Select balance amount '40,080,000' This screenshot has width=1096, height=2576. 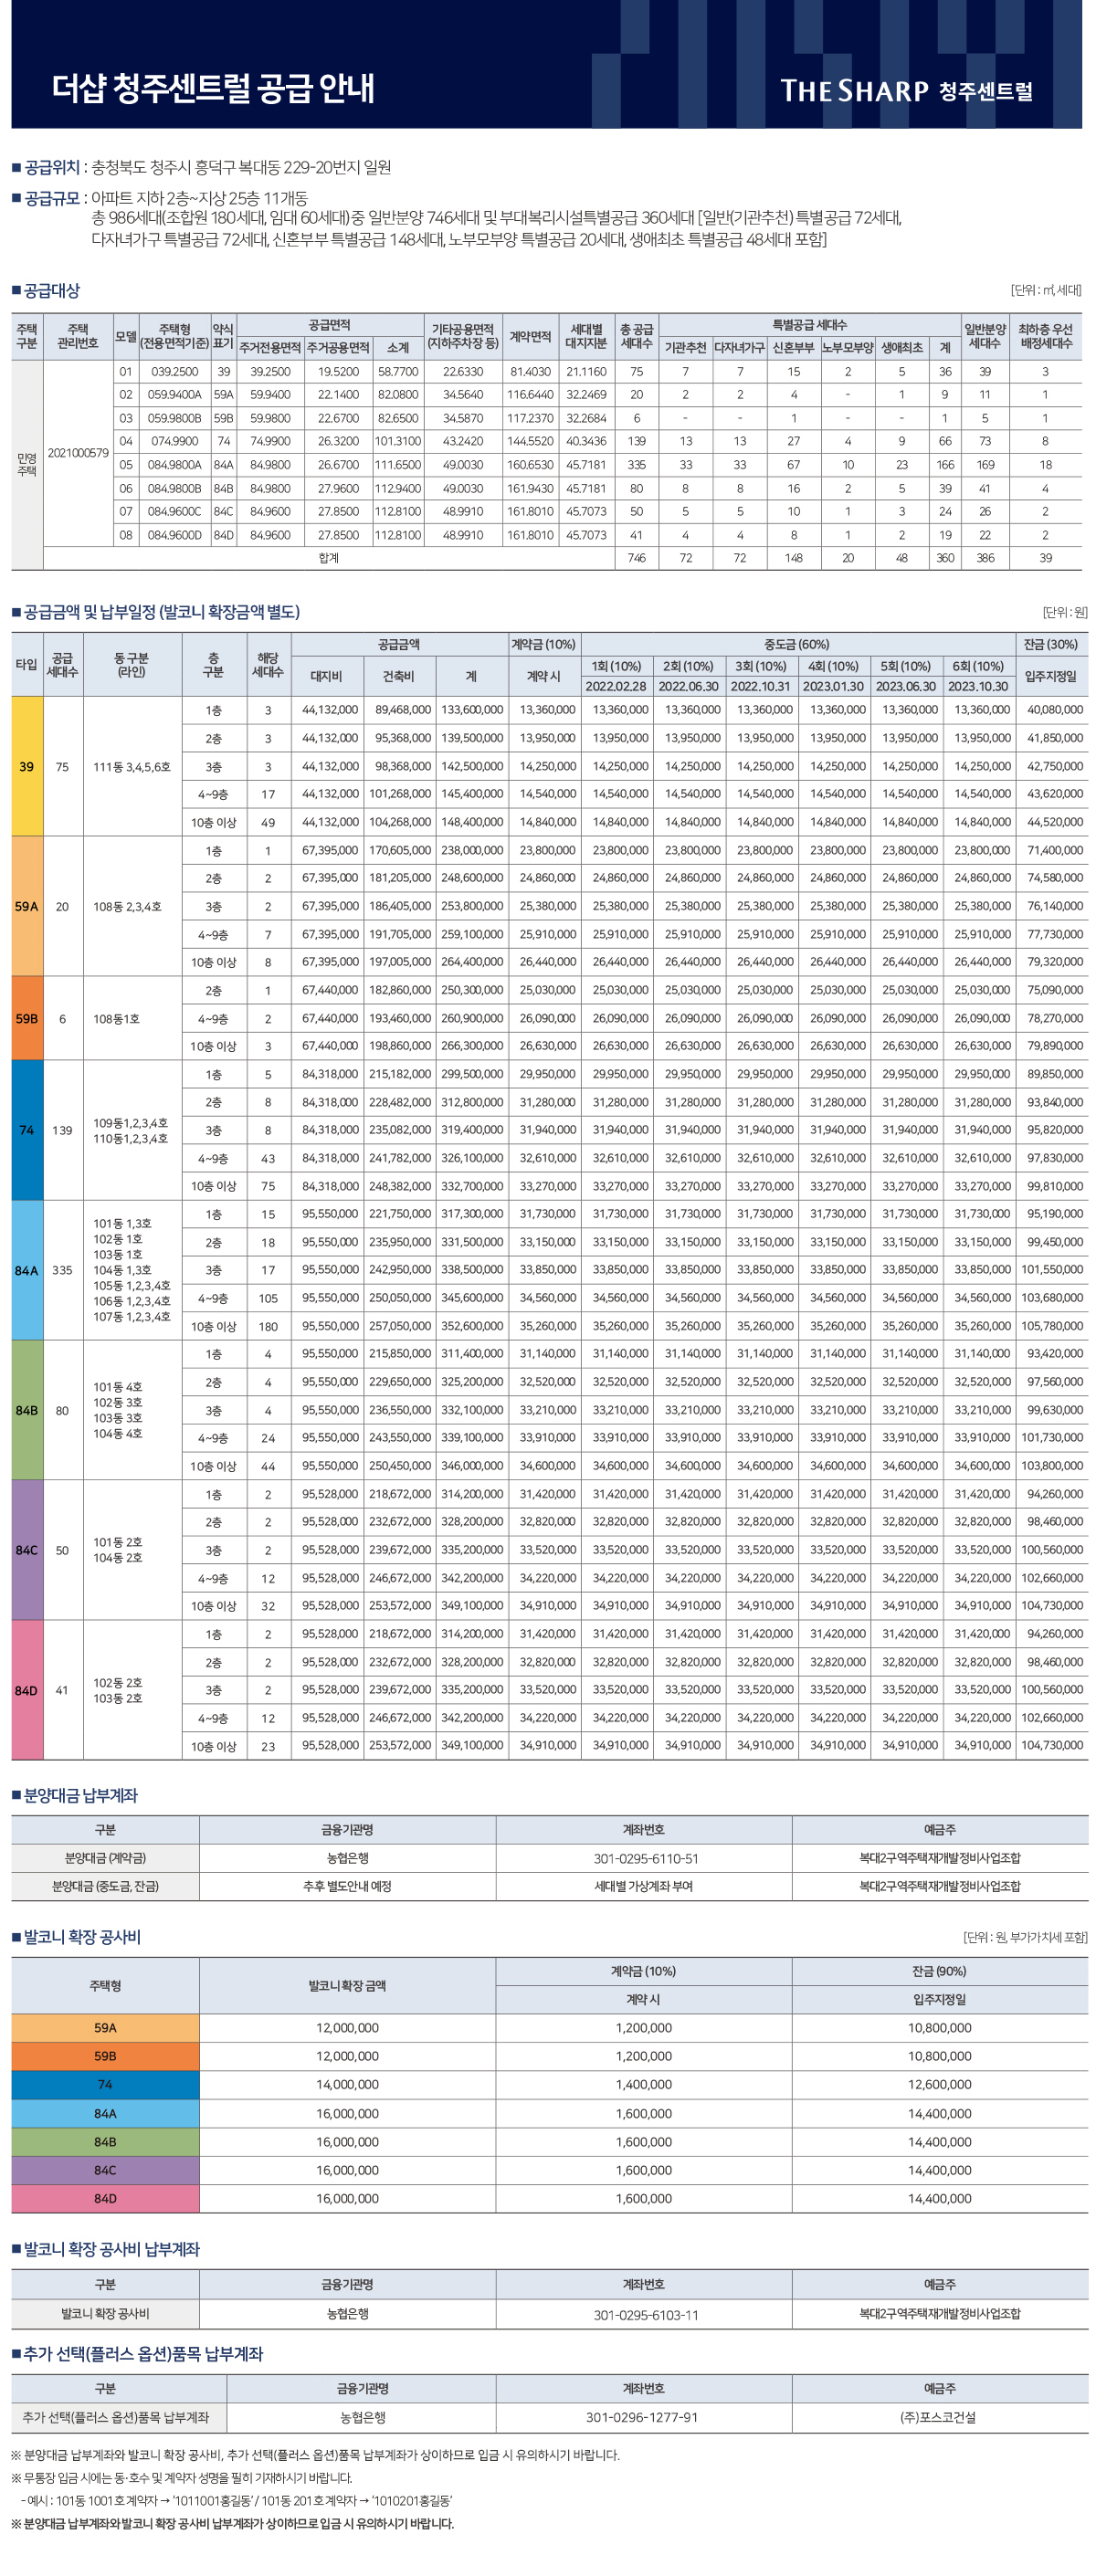[1055, 710]
